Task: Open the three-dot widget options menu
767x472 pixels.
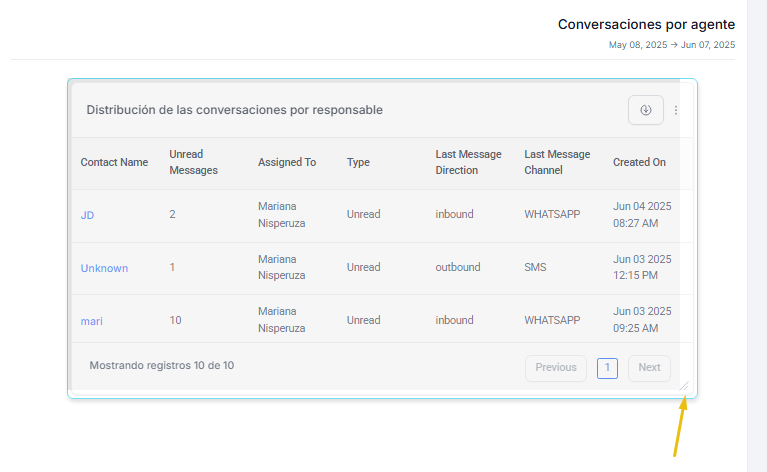Action: 676,110
